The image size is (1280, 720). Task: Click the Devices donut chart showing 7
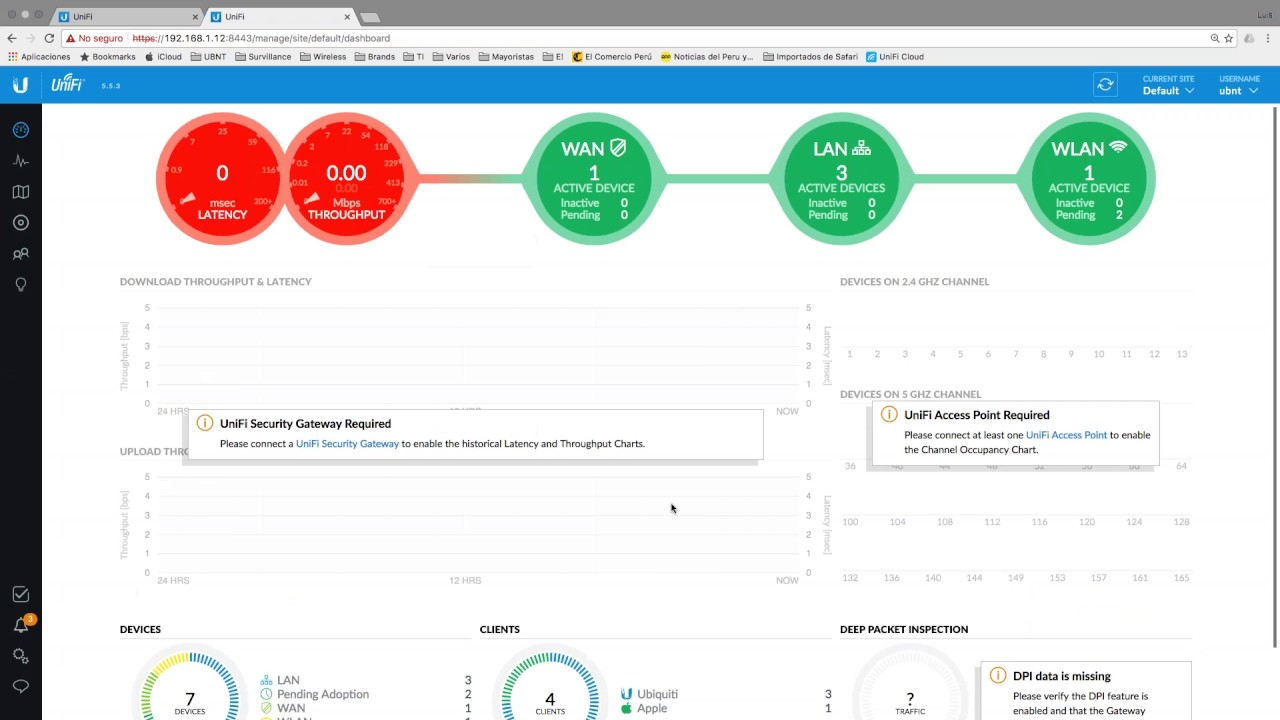[189, 700]
